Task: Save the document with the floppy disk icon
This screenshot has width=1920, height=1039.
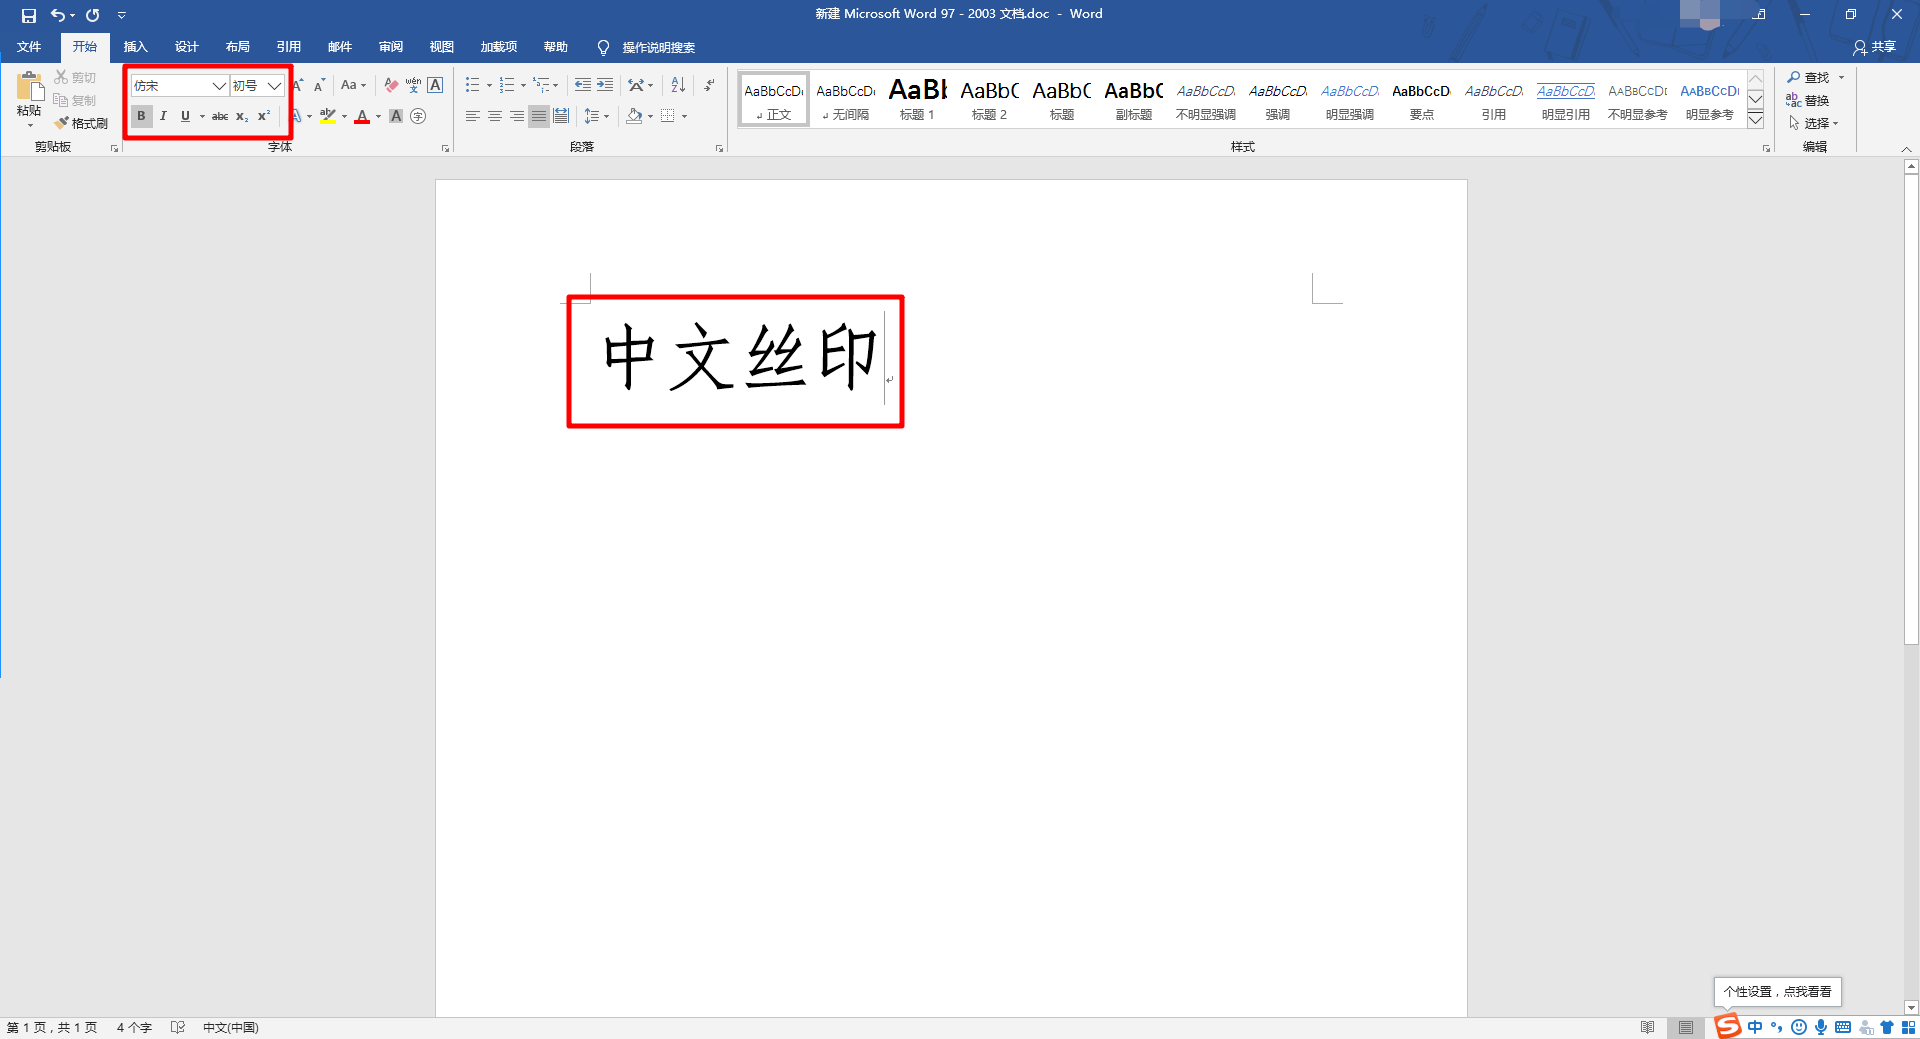Action: [x=28, y=15]
